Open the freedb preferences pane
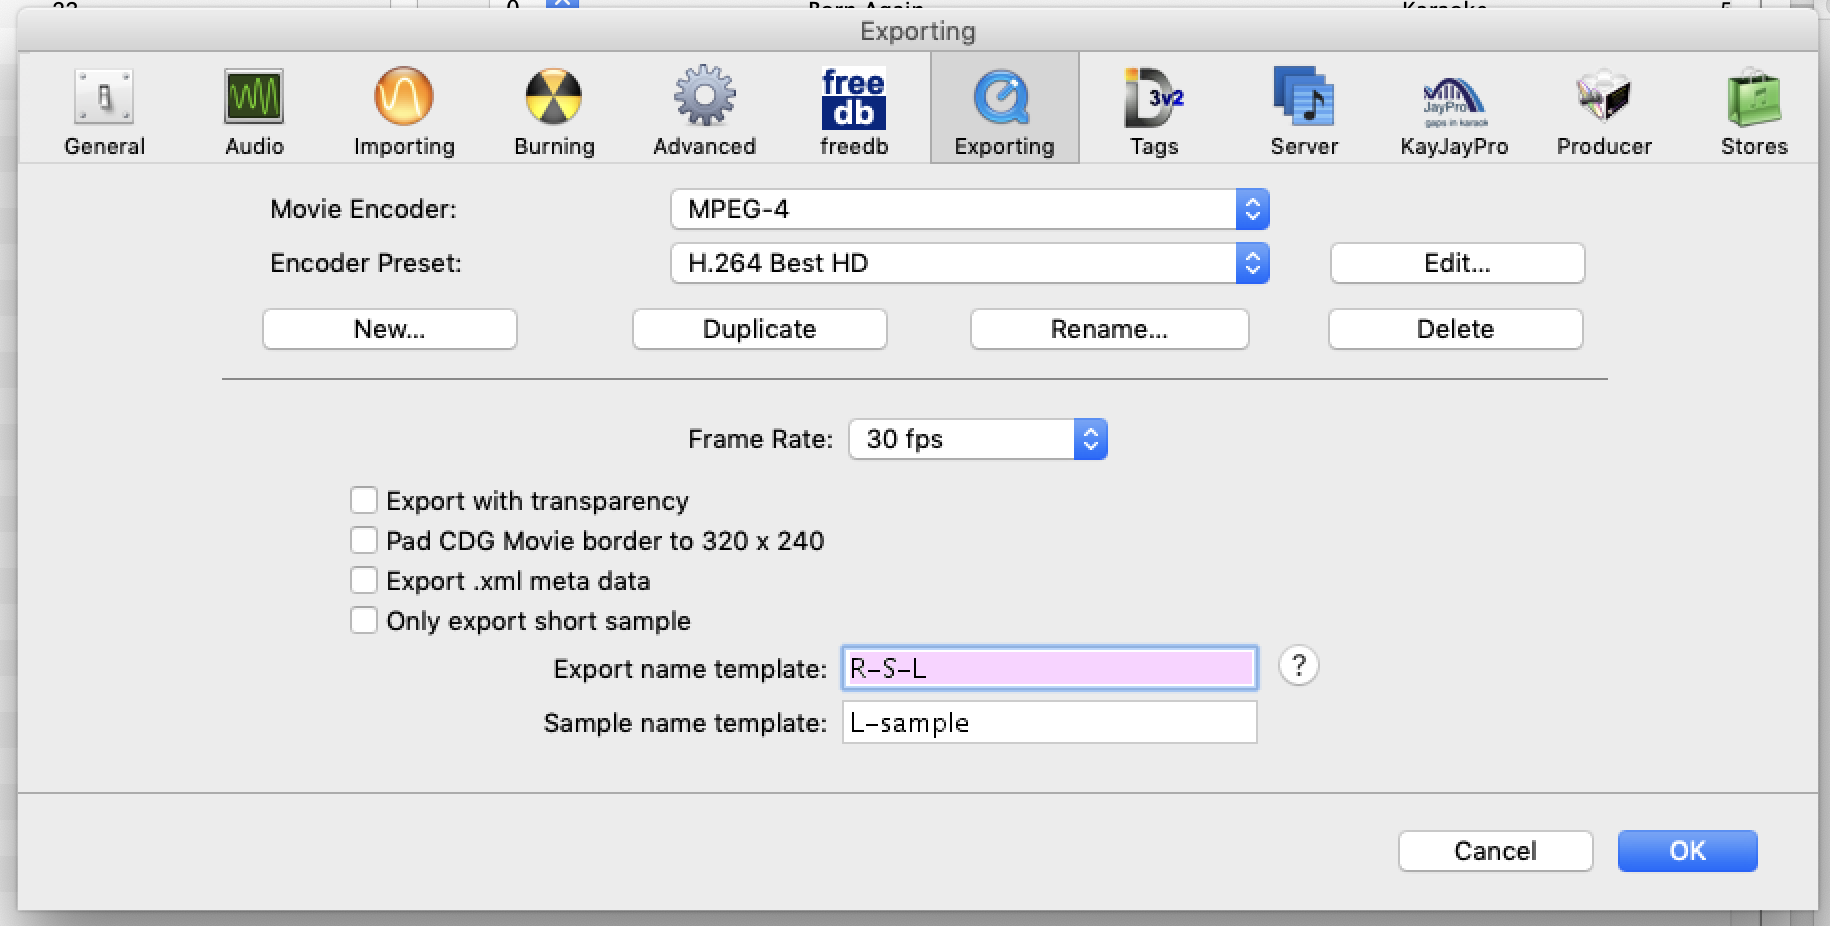 click(854, 111)
